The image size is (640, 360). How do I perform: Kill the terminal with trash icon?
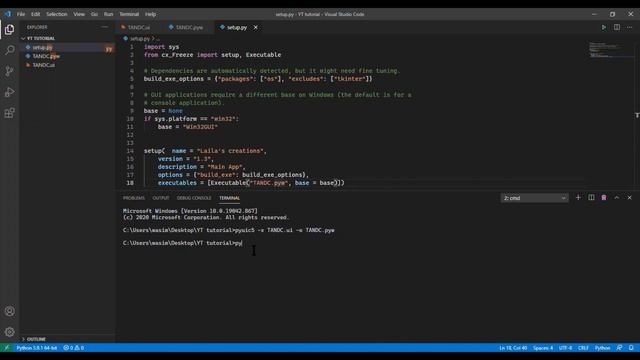[x=604, y=198]
